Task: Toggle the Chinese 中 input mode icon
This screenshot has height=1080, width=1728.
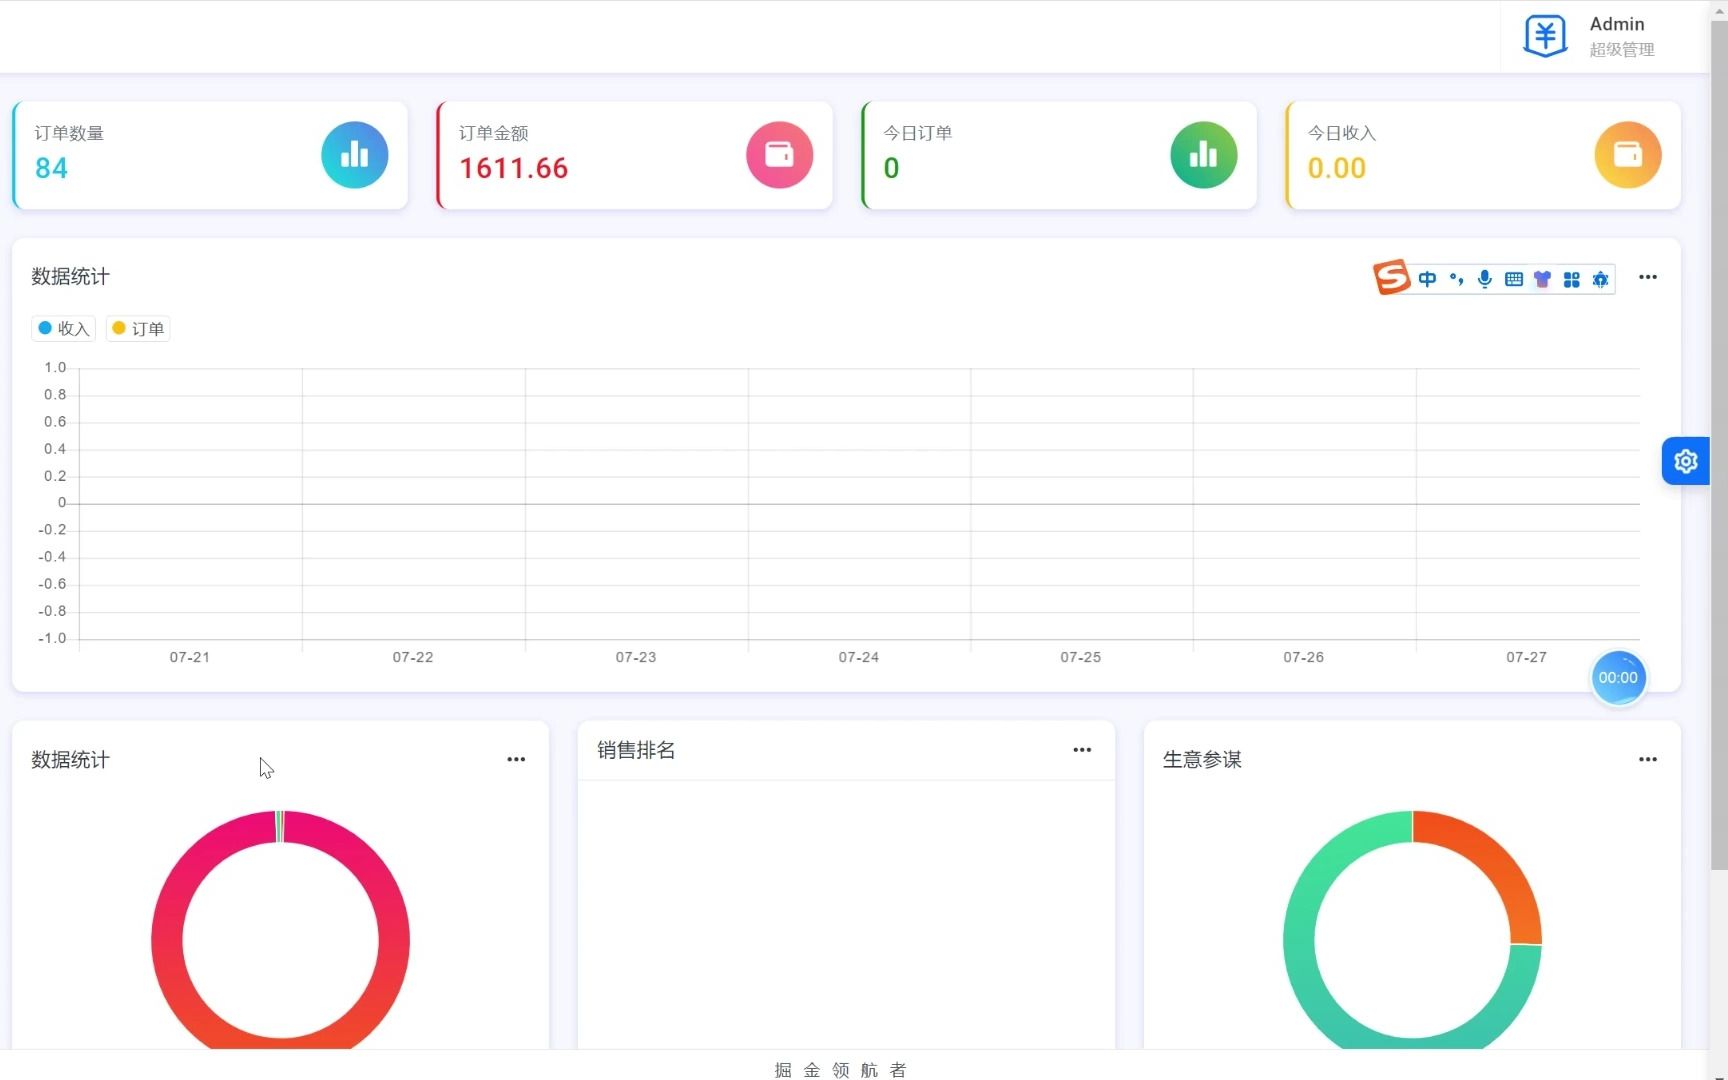Action: [1427, 279]
